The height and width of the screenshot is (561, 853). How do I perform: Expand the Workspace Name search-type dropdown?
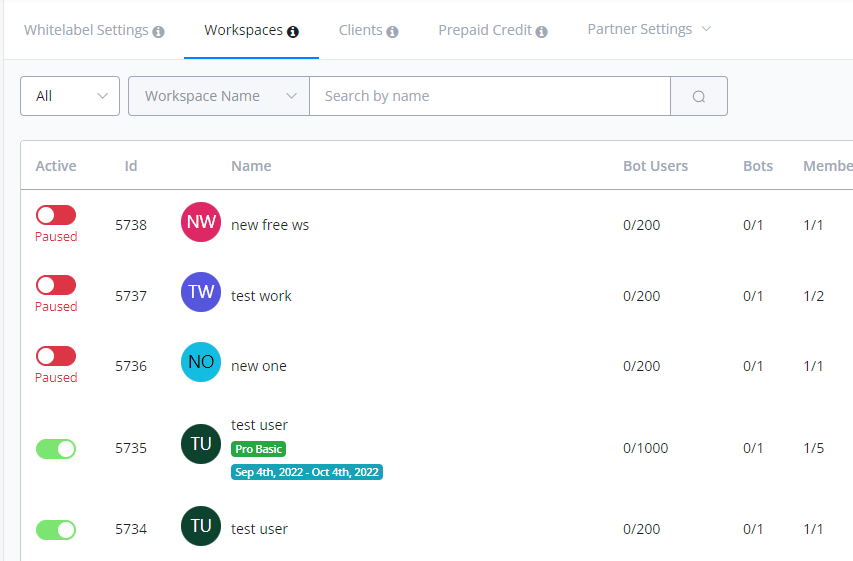pyautogui.click(x=219, y=96)
